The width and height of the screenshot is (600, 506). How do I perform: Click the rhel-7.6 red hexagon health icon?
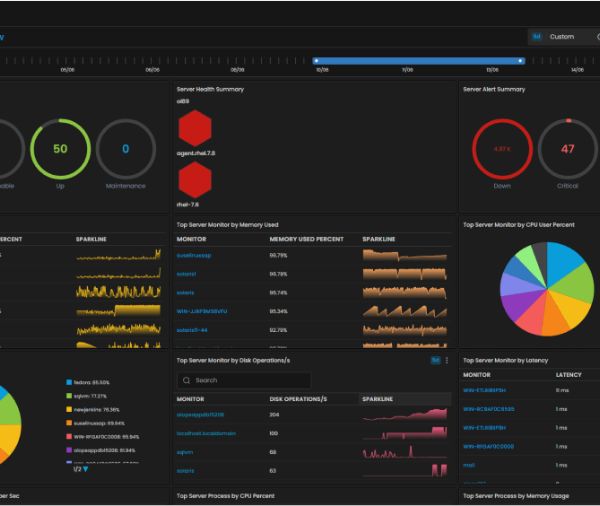[x=195, y=180]
